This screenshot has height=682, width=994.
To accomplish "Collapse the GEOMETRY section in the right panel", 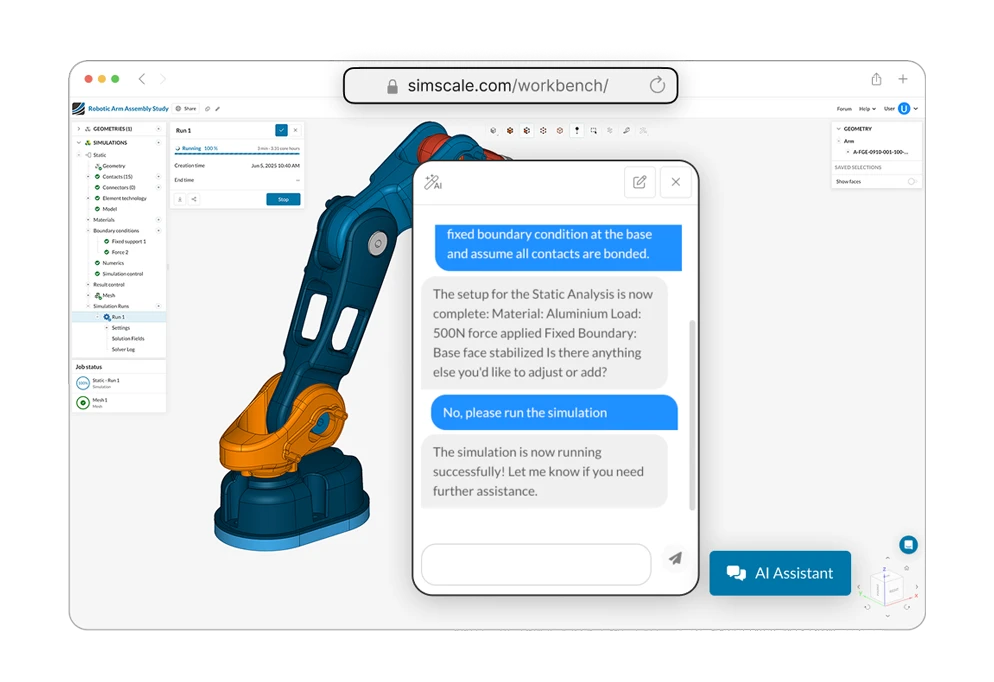I will pos(839,128).
